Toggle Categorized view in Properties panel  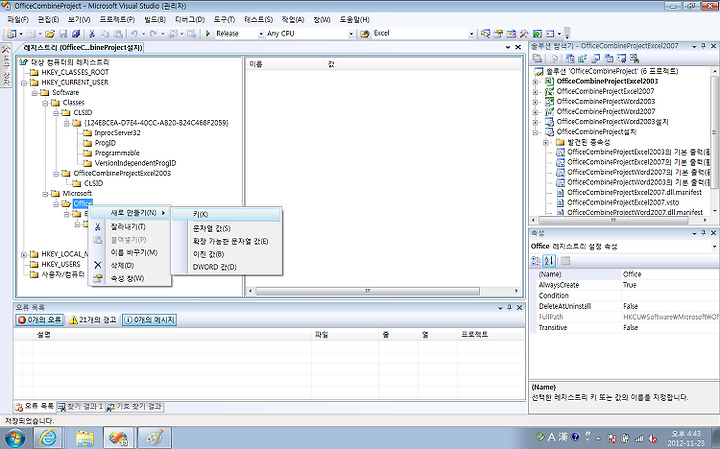(536, 261)
